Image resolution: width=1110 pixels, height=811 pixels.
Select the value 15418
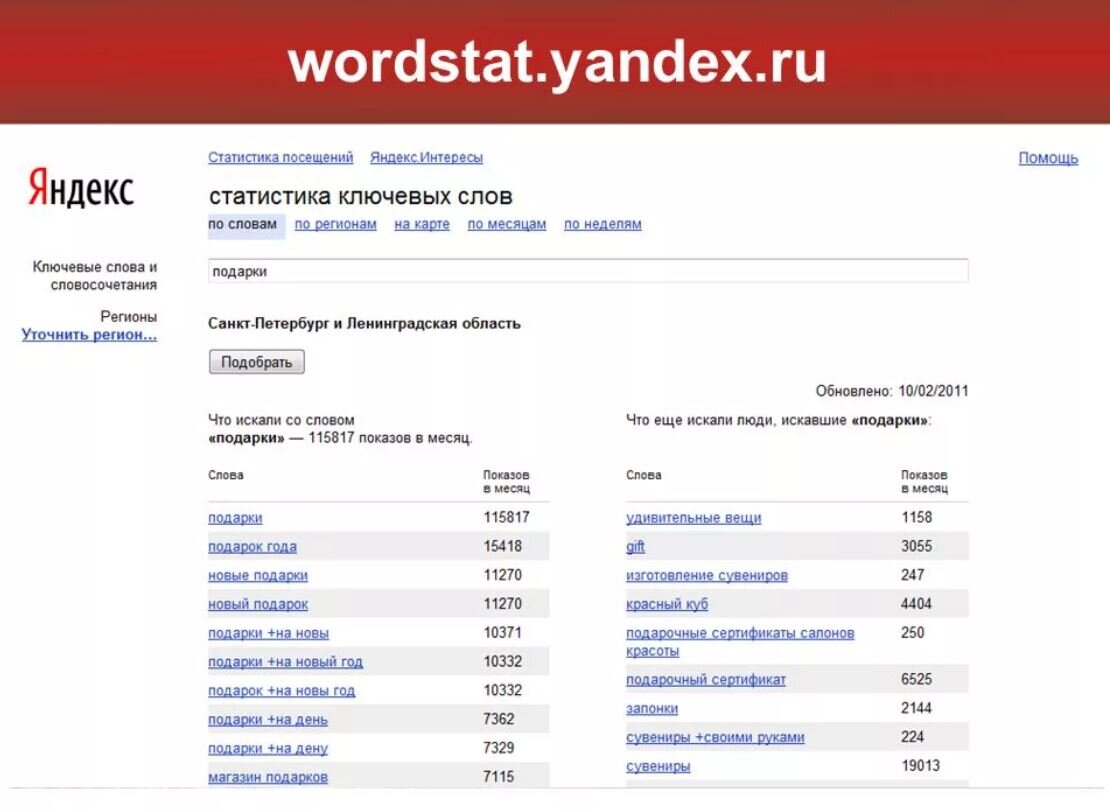coord(503,546)
